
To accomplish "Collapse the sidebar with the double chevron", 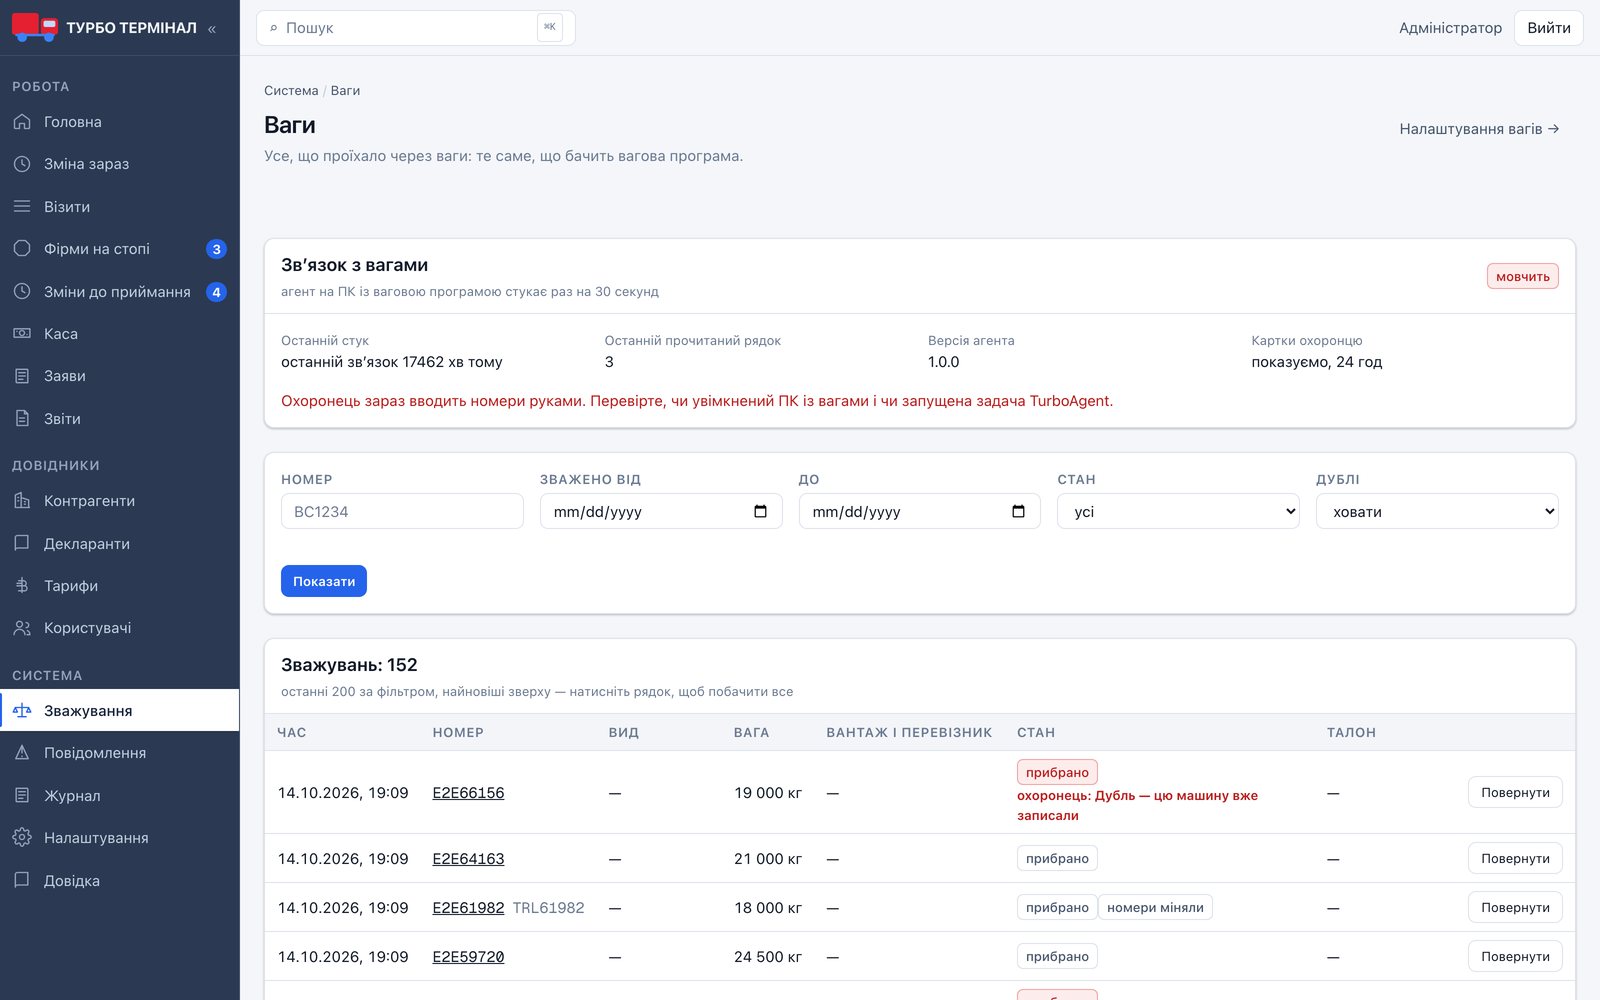I will [x=211, y=29].
